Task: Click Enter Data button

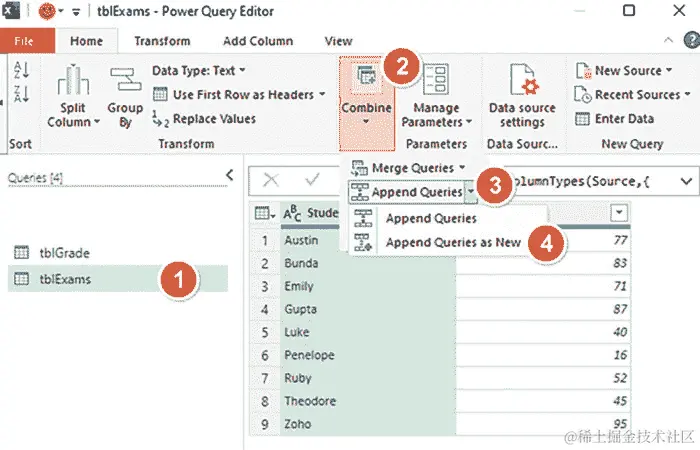Action: click(615, 119)
